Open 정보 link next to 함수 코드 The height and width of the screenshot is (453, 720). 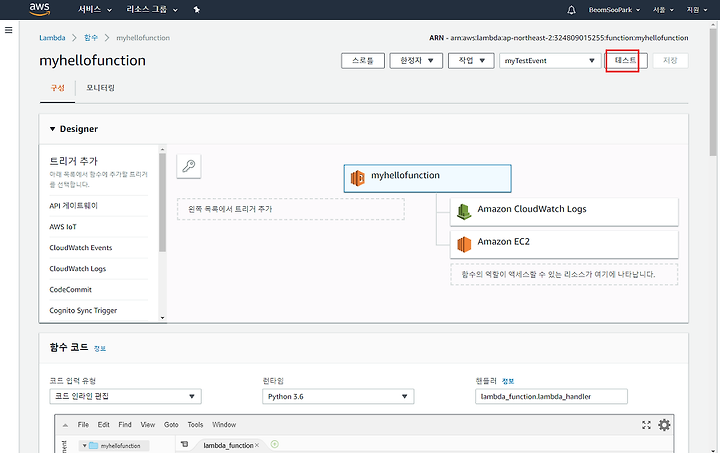[x=100, y=349]
